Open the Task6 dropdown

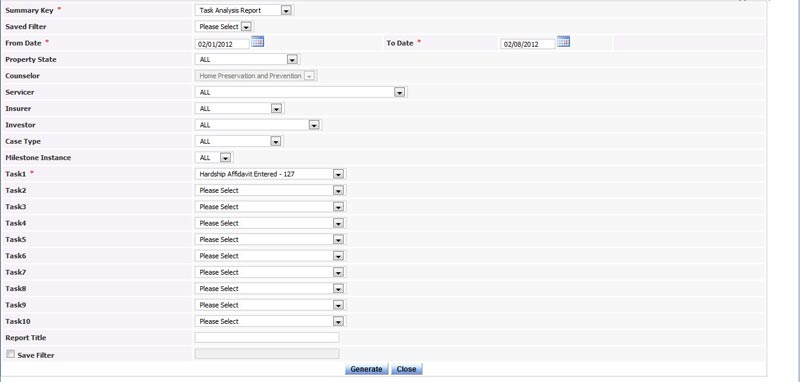point(270,256)
